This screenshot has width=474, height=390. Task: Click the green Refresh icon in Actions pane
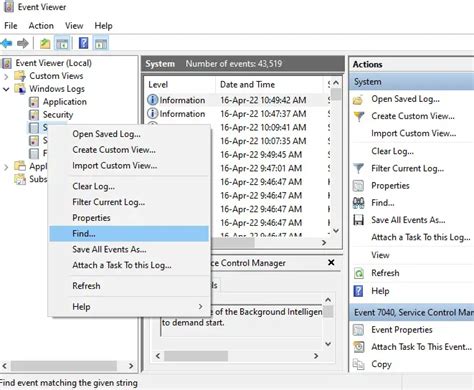359,273
